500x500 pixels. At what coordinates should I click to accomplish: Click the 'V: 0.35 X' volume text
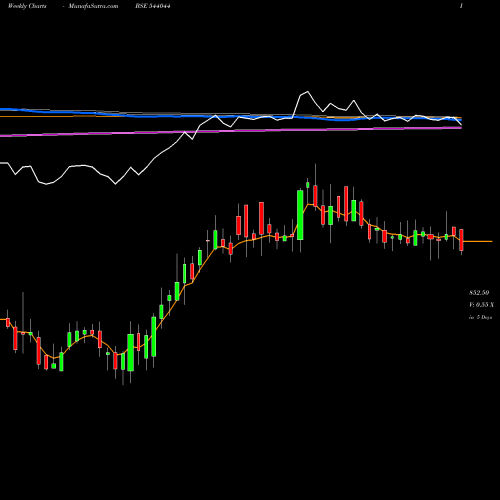point(481,305)
